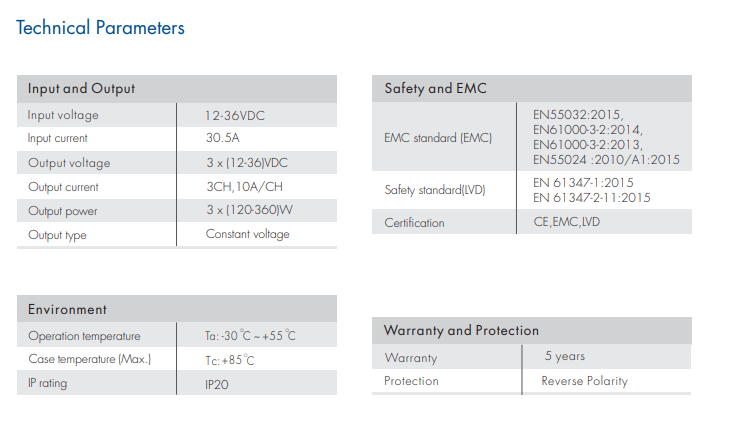Click the Technical Parameters heading
734x438 pixels.
pos(100,28)
